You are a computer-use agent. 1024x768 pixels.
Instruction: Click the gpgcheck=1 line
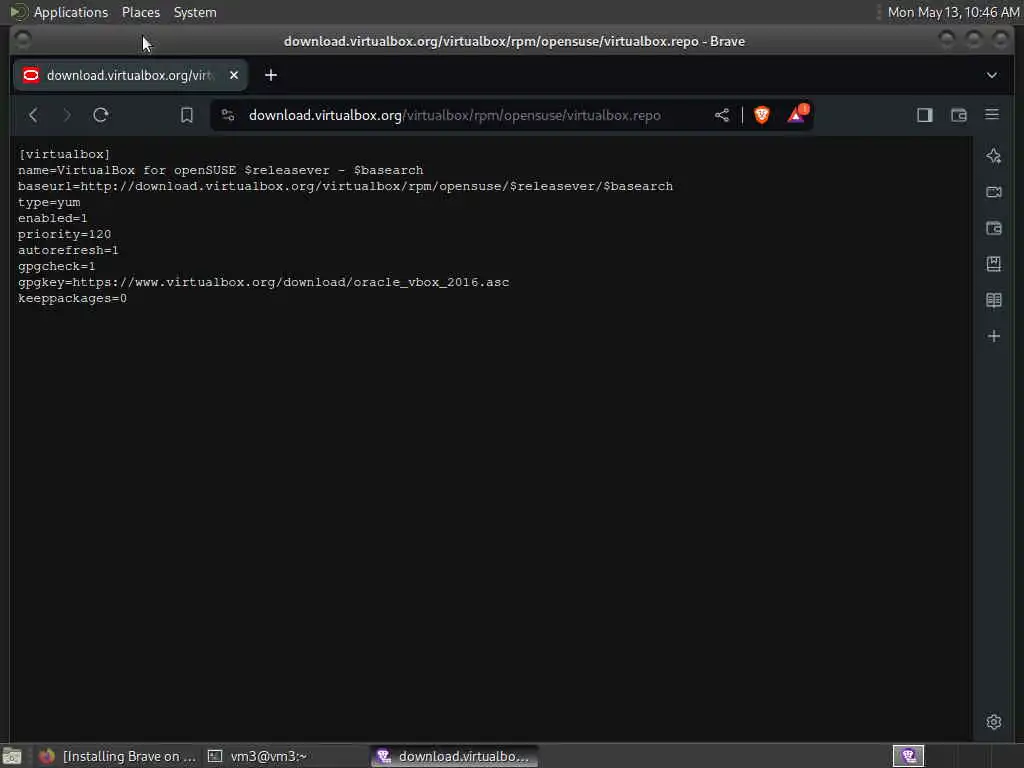[57, 266]
